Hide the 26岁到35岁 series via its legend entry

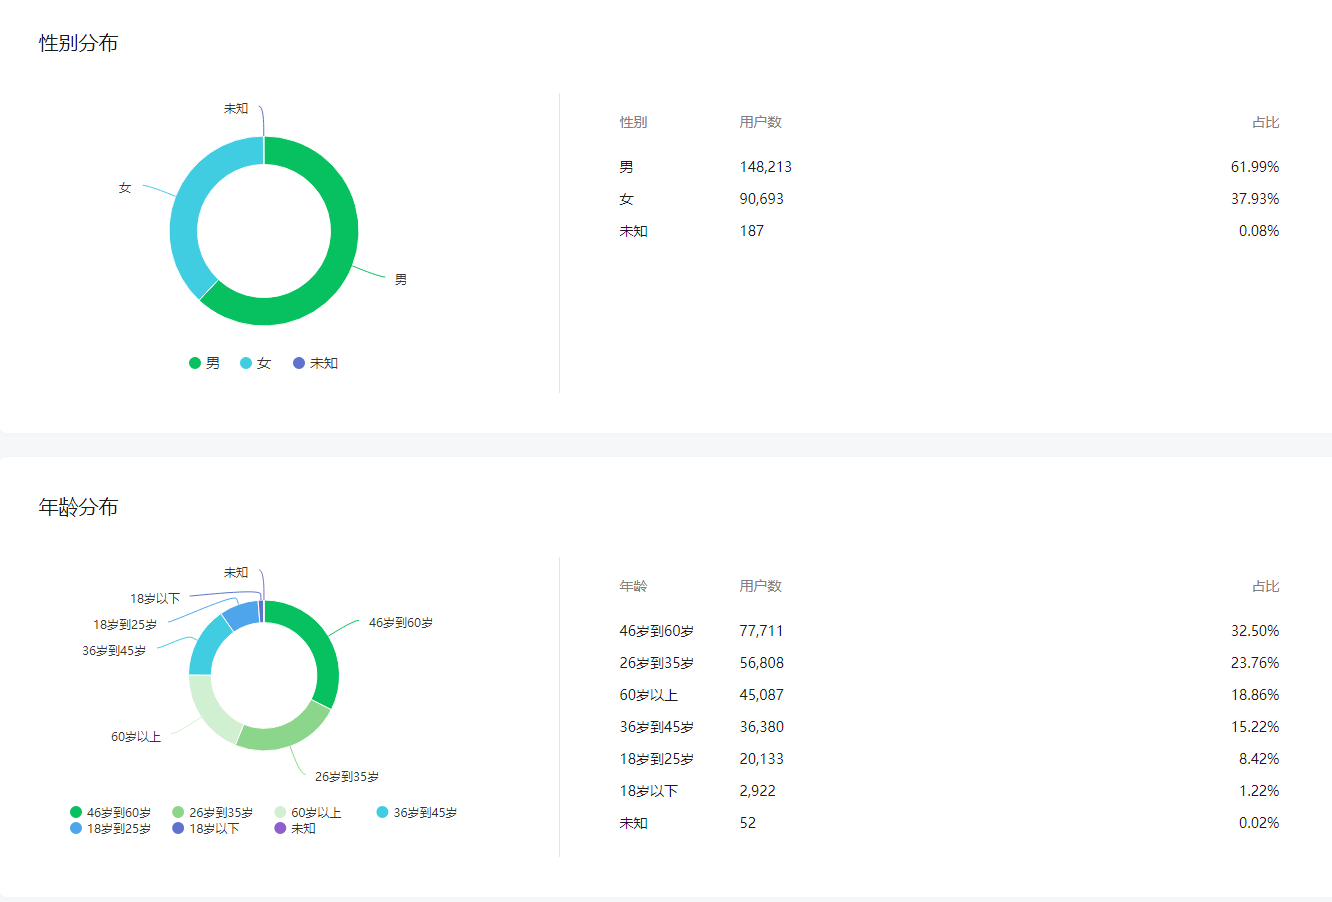pyautogui.click(x=213, y=813)
